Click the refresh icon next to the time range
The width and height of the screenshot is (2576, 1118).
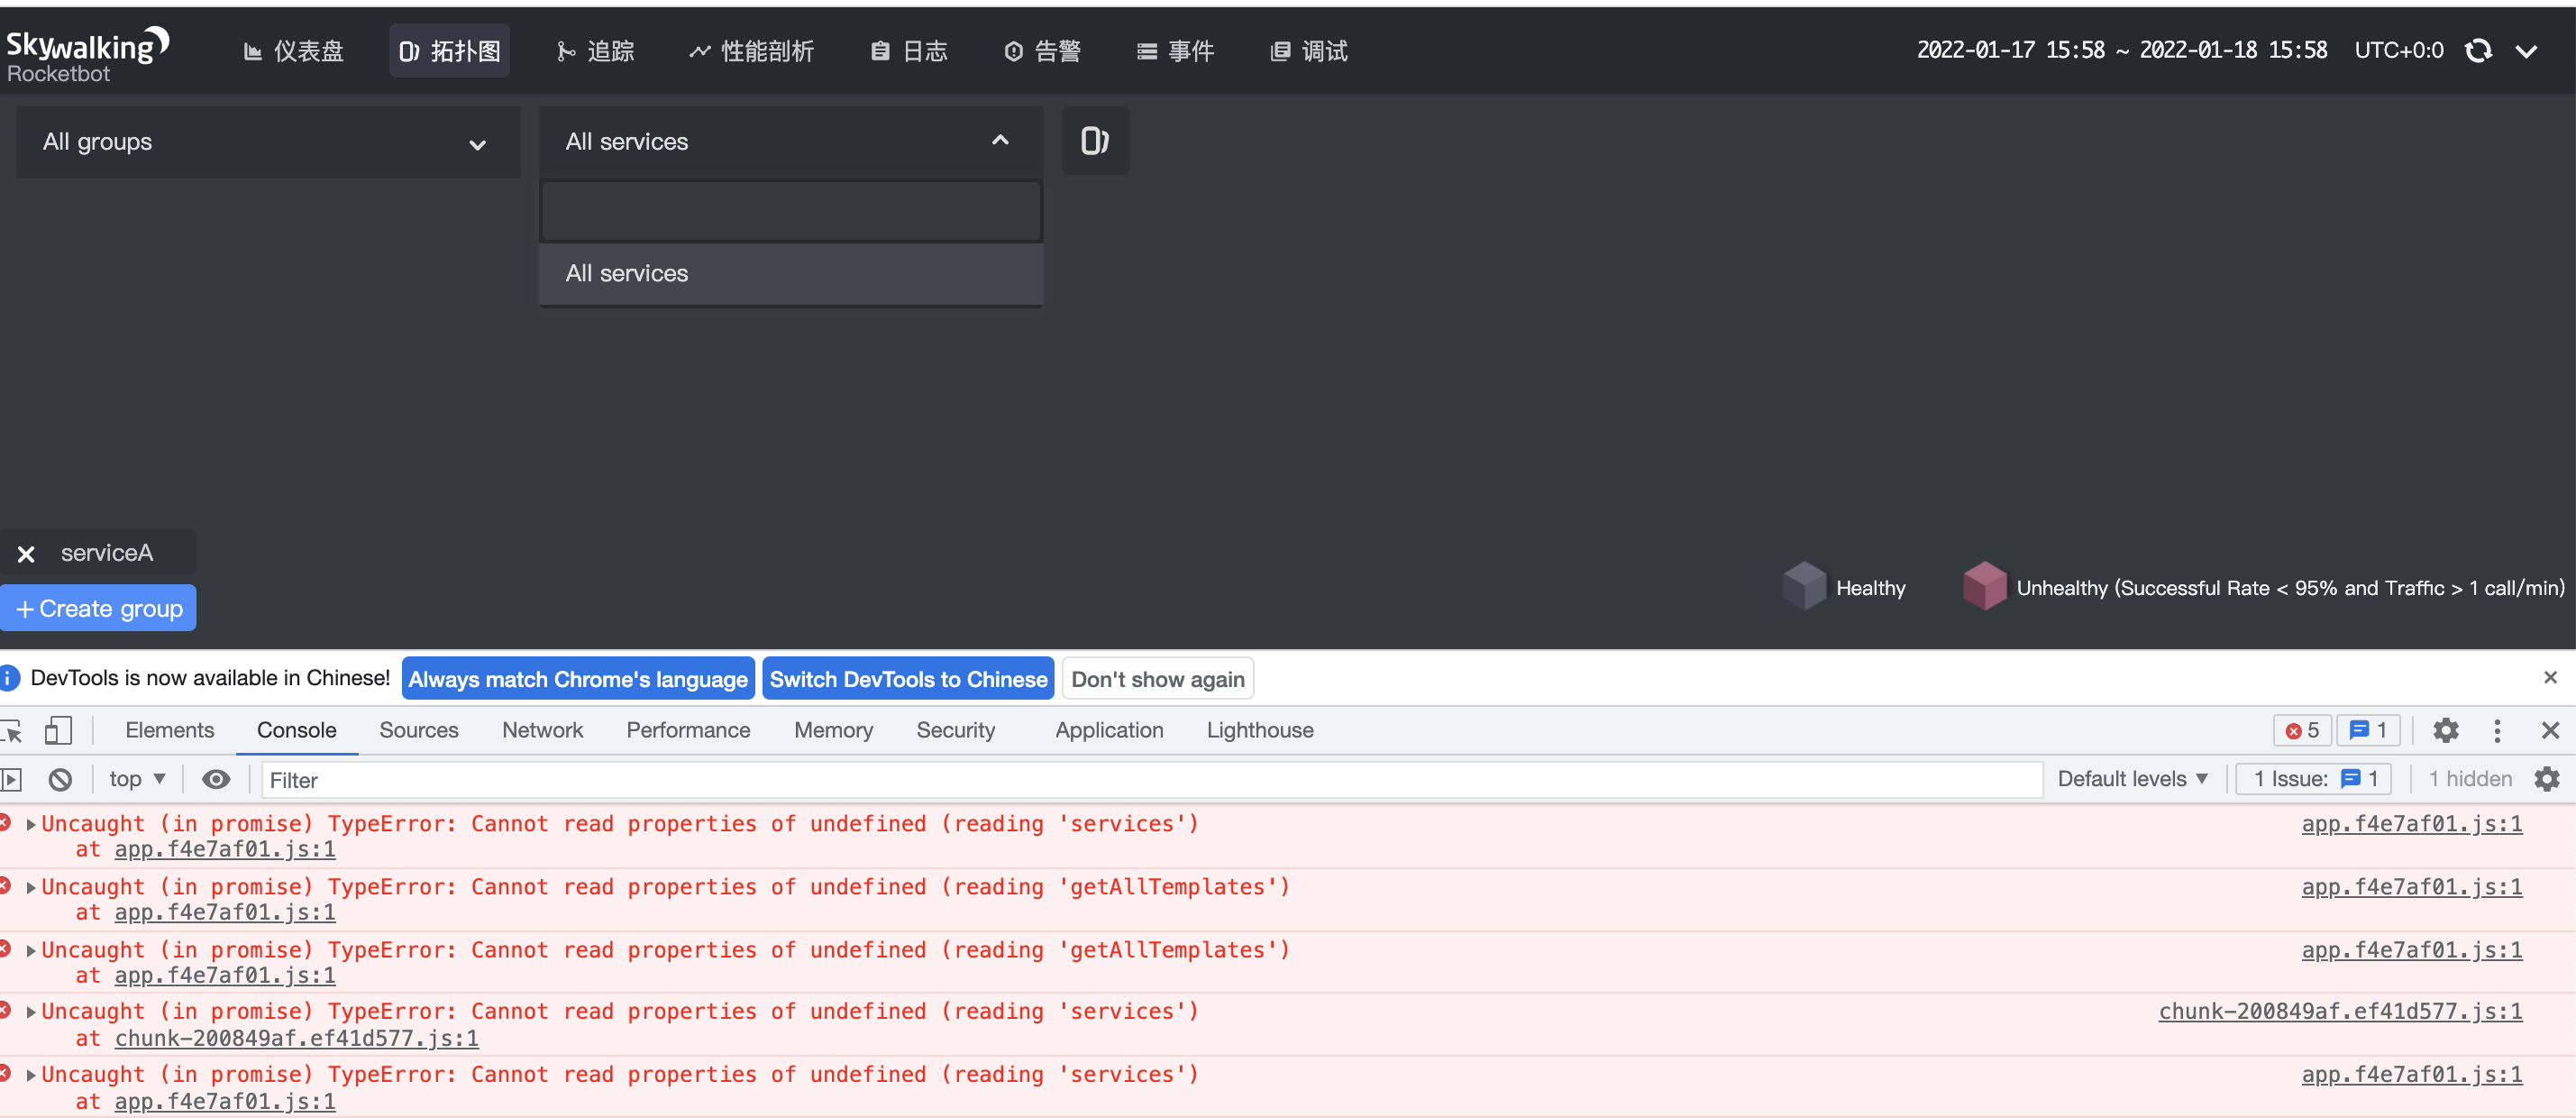click(x=2480, y=50)
